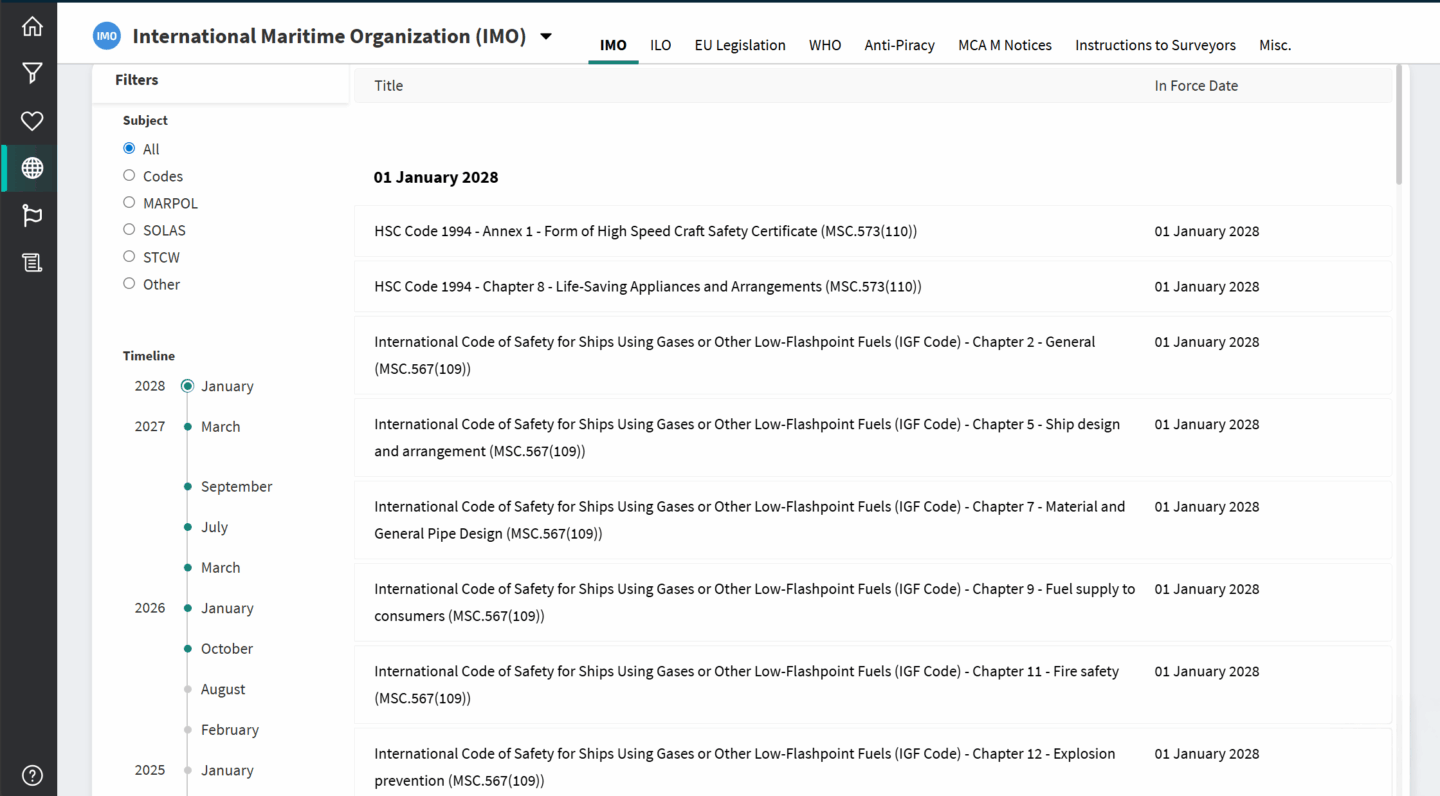Viewport: 1440px width, 796px height.
Task: Click the globe icon in sidebar
Action: click(x=32, y=168)
